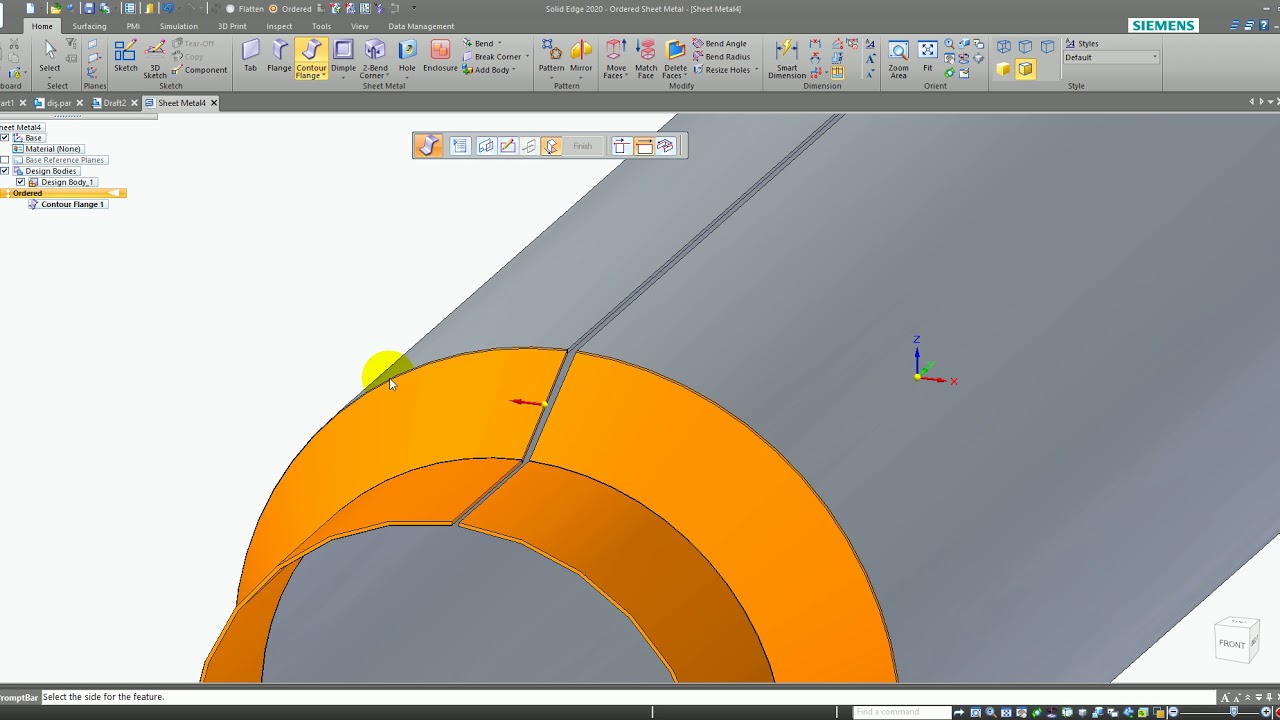
Task: Click the Ordered bar in PathFinder
Action: coord(63,193)
